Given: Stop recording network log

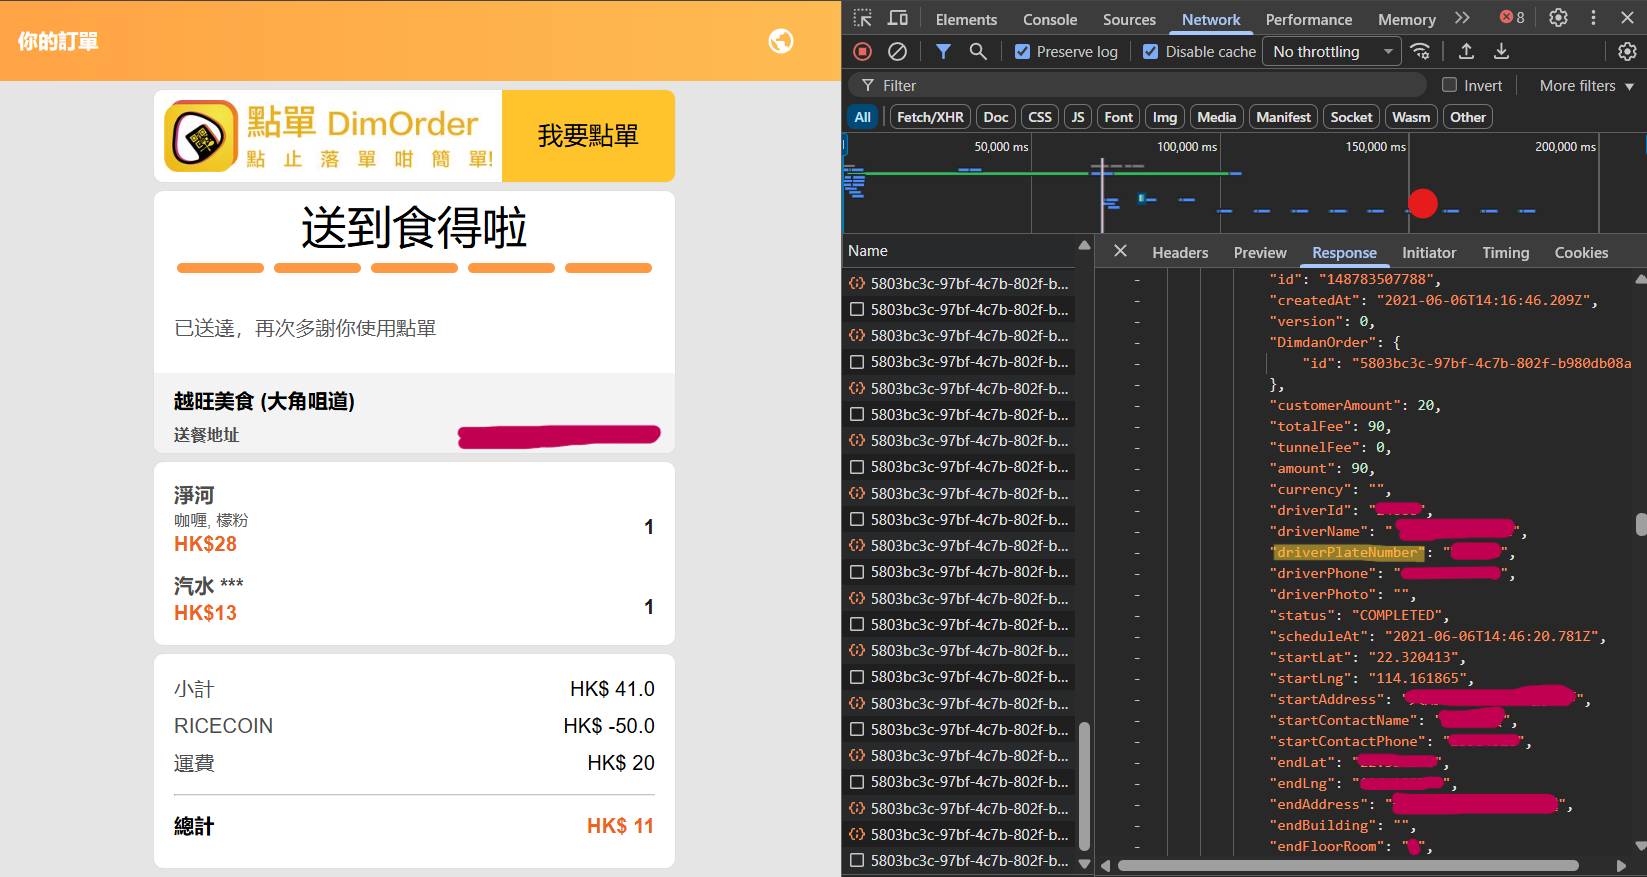Looking at the screenshot, I should coord(863,51).
